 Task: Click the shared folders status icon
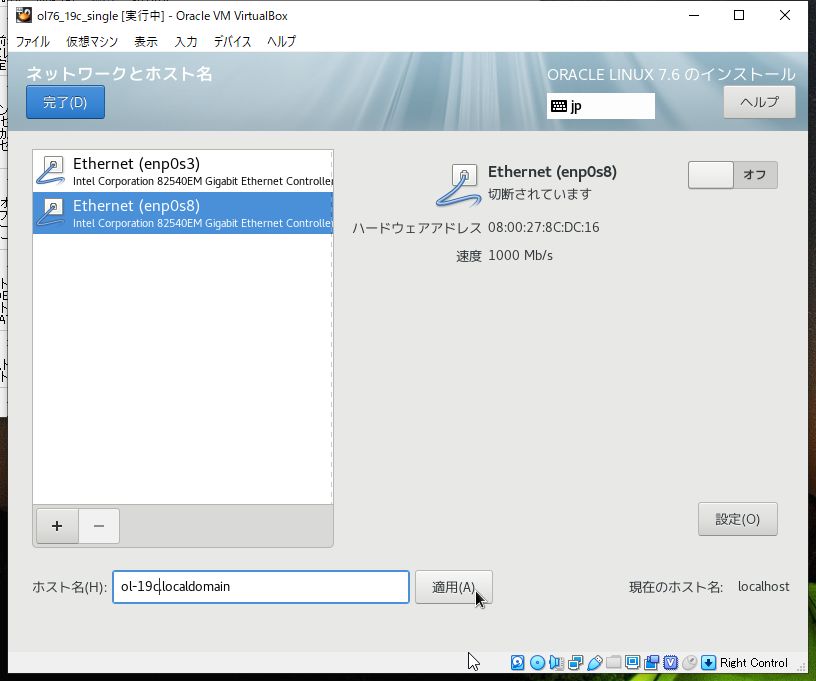[612, 662]
